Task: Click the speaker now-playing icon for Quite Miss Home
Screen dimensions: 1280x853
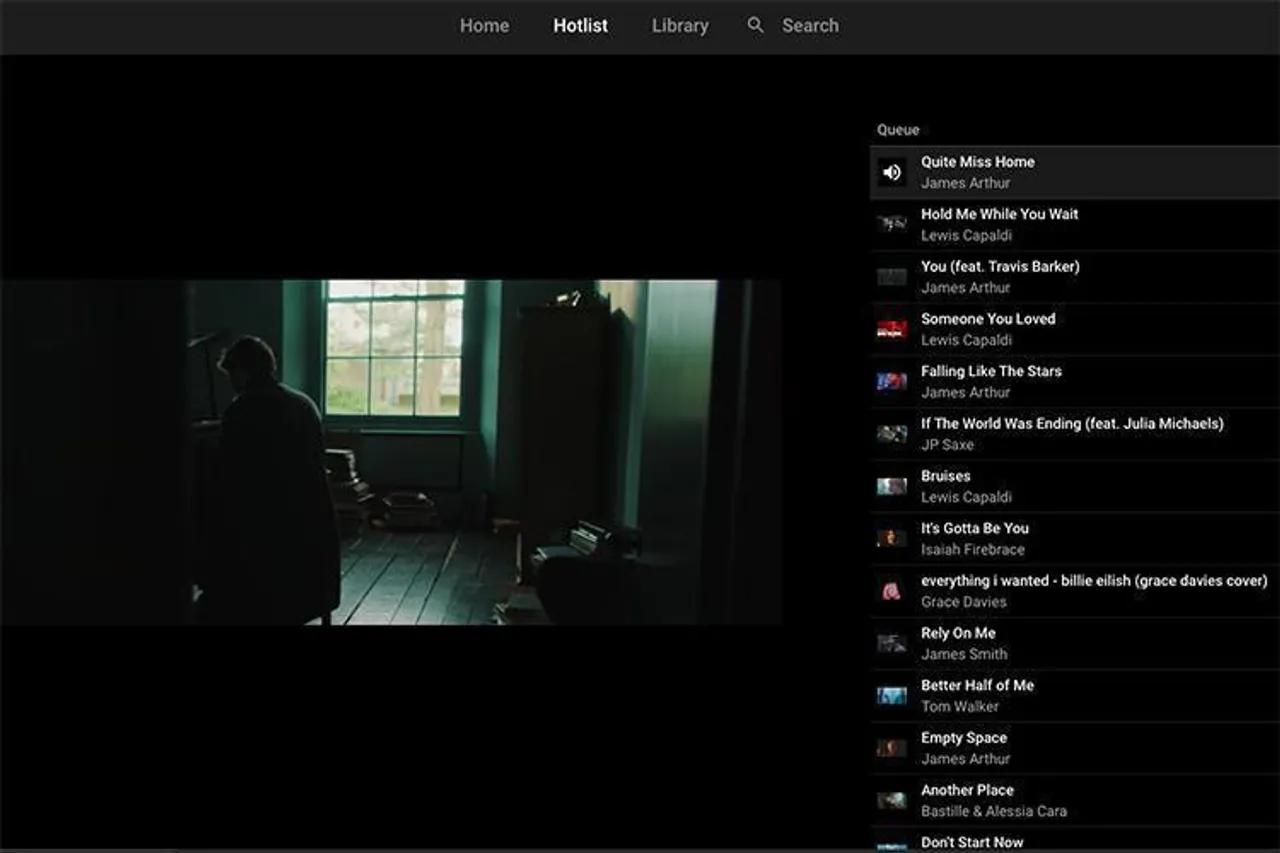Action: pos(892,172)
